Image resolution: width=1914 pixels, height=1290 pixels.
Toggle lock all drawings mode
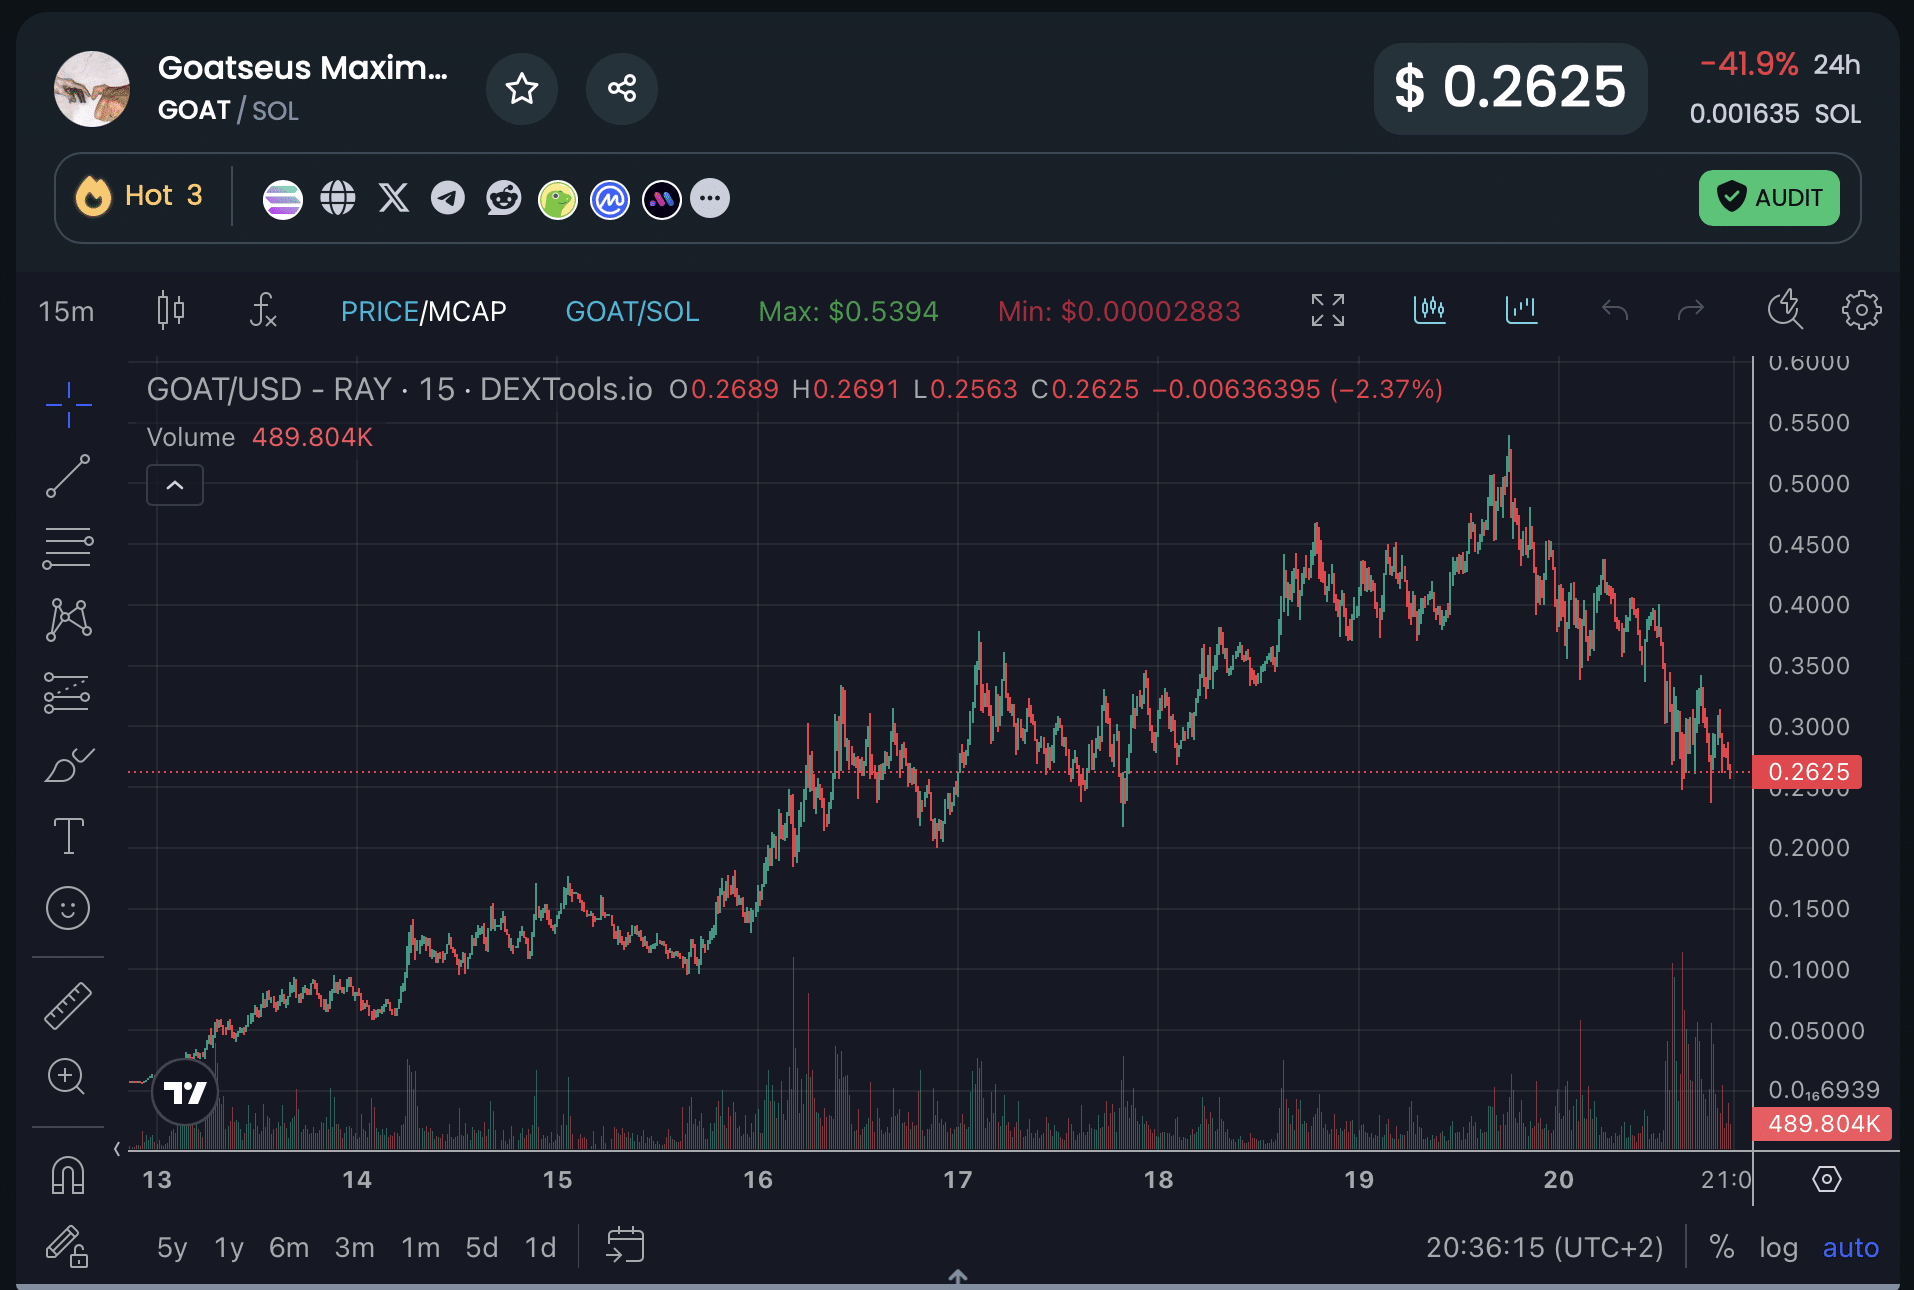pyautogui.click(x=67, y=1247)
